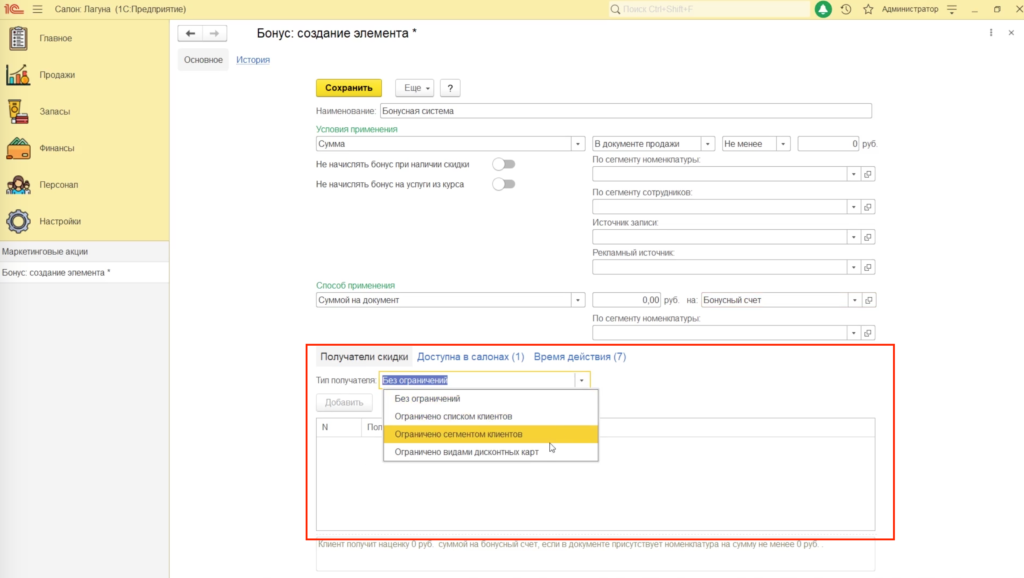Image resolution: width=1024 pixels, height=578 pixels.
Task: Click the green notifications bell icon
Action: point(823,9)
